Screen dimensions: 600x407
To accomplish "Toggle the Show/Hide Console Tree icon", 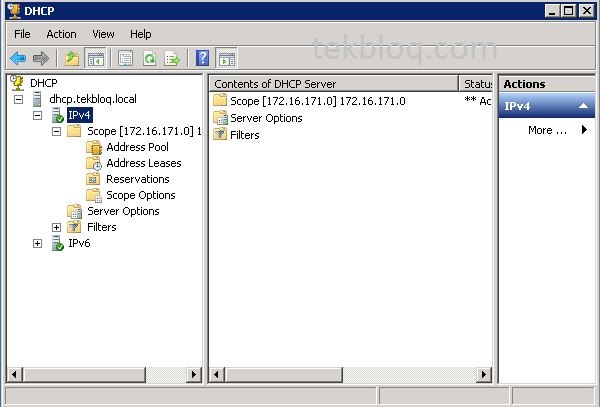I will [95, 59].
